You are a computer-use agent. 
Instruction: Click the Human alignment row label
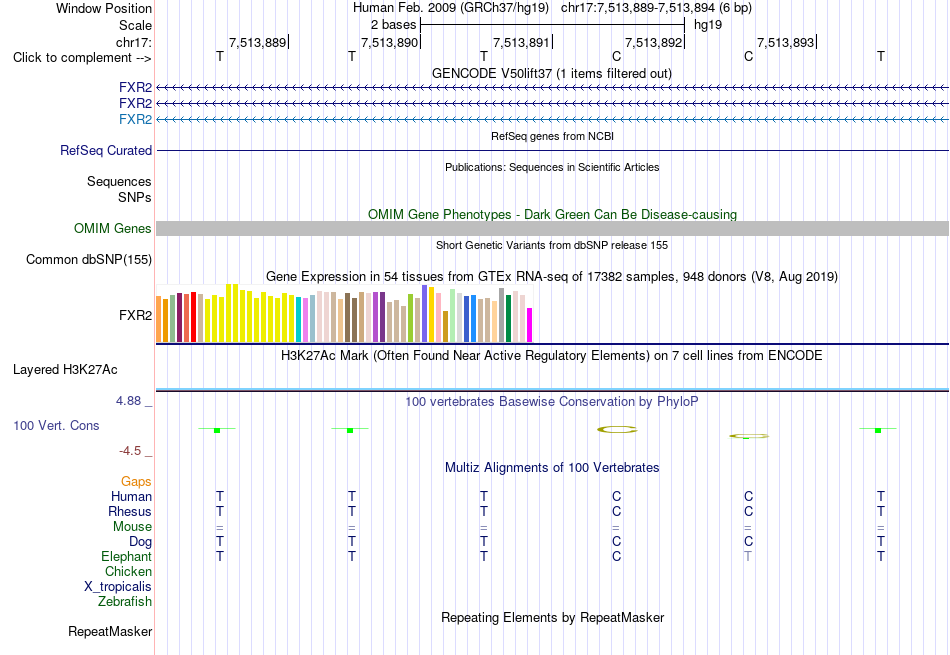click(x=131, y=497)
